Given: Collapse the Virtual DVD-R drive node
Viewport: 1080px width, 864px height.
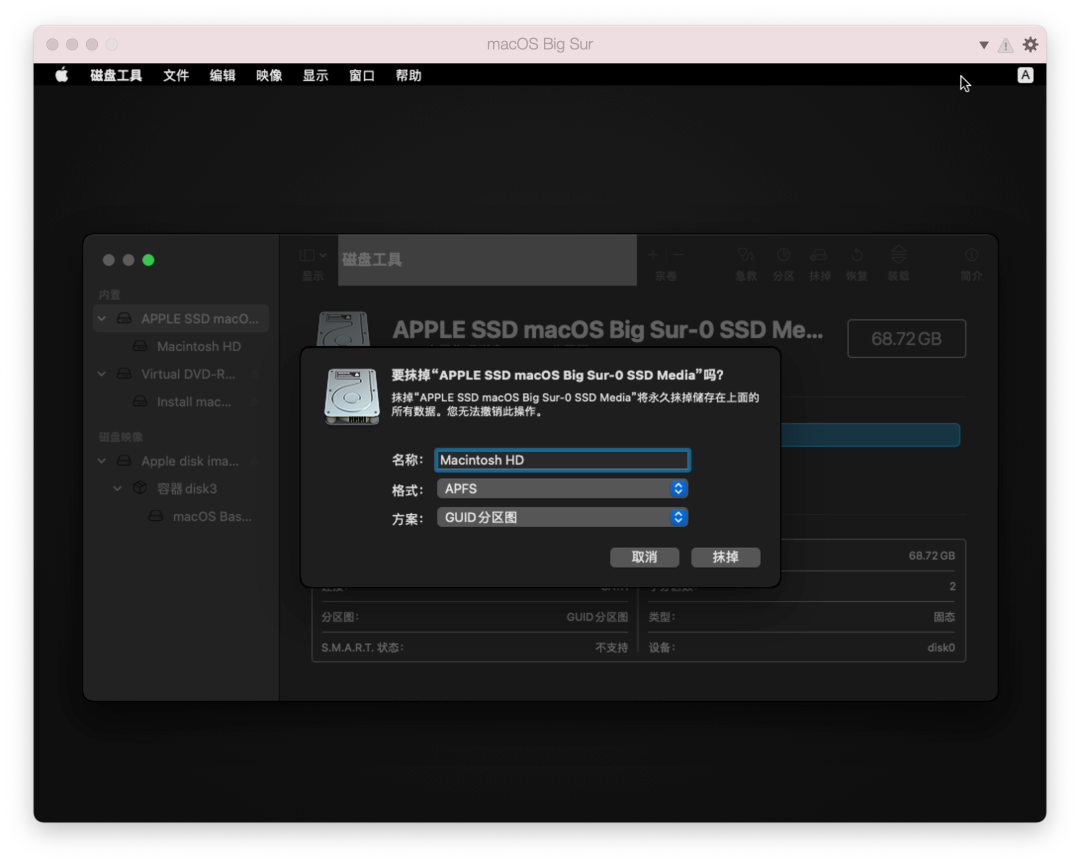Looking at the screenshot, I should [101, 374].
